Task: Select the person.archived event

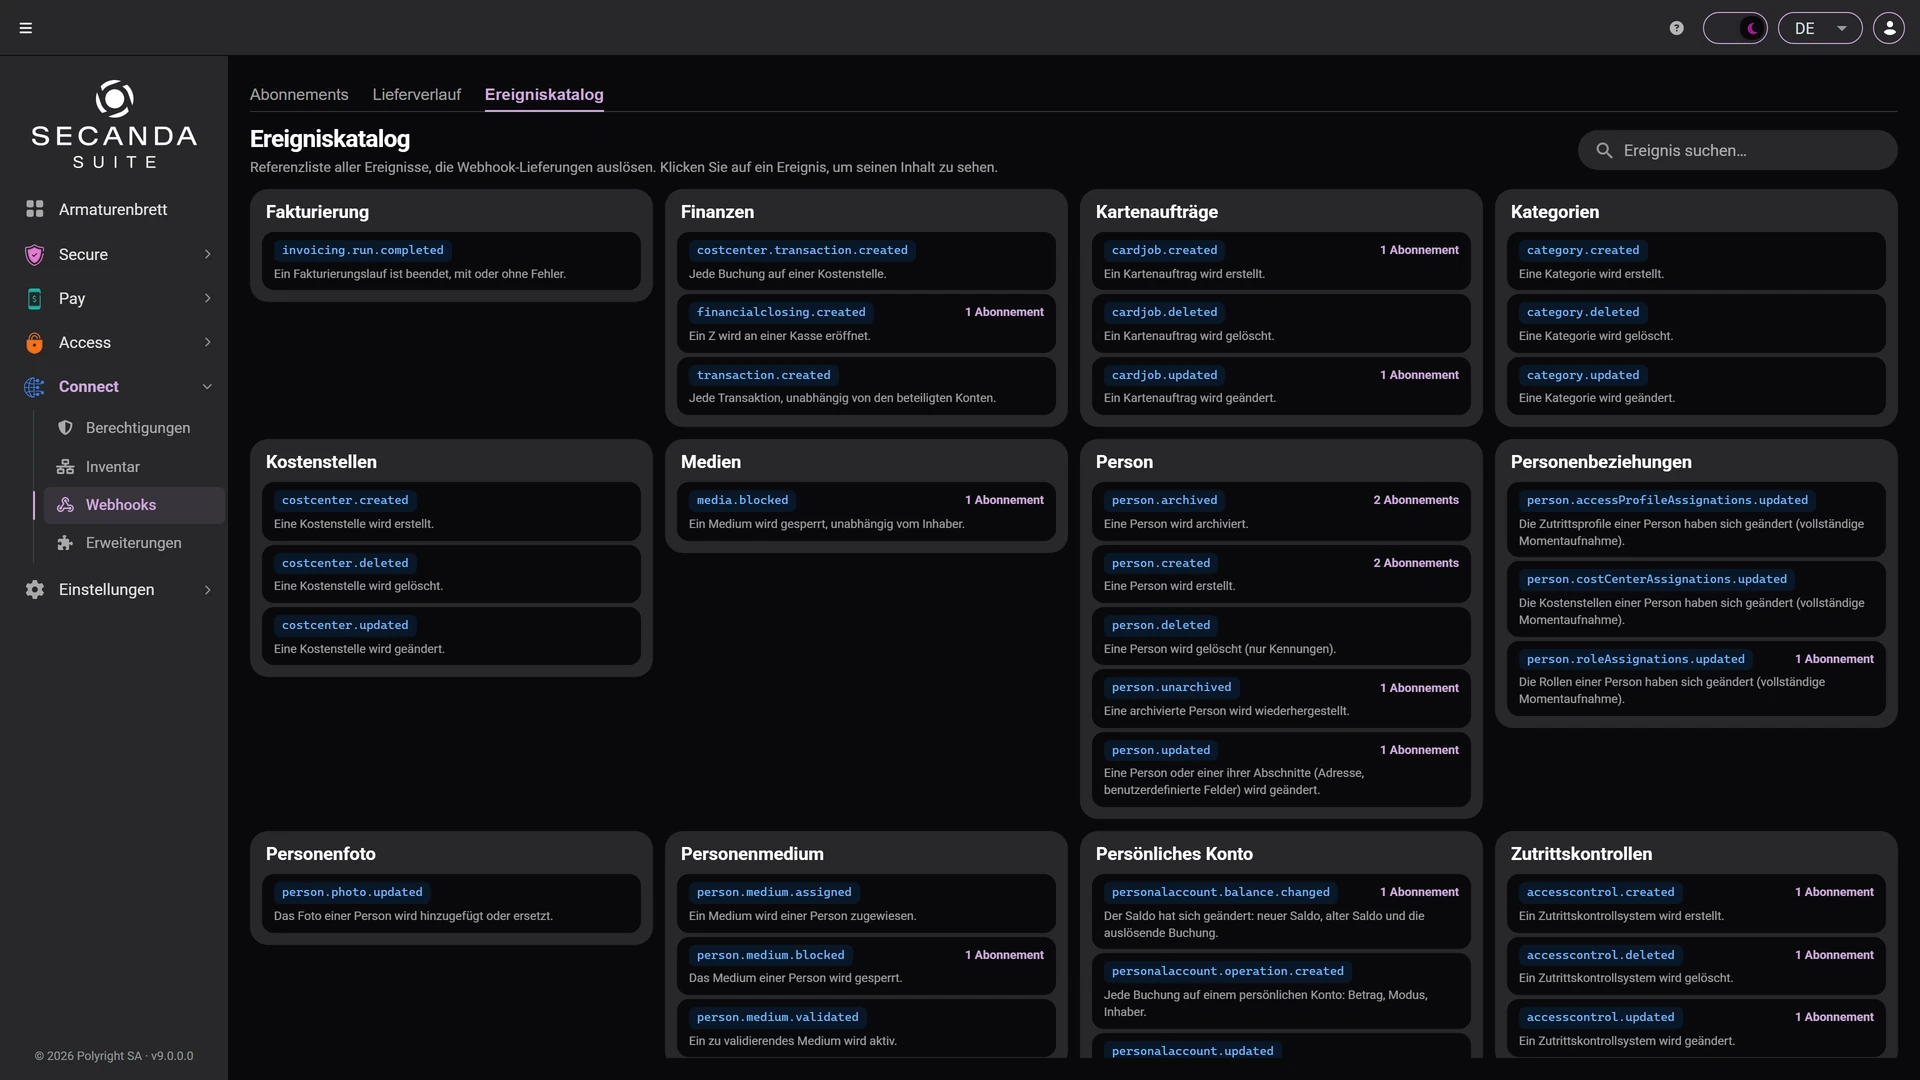Action: pos(1281,511)
